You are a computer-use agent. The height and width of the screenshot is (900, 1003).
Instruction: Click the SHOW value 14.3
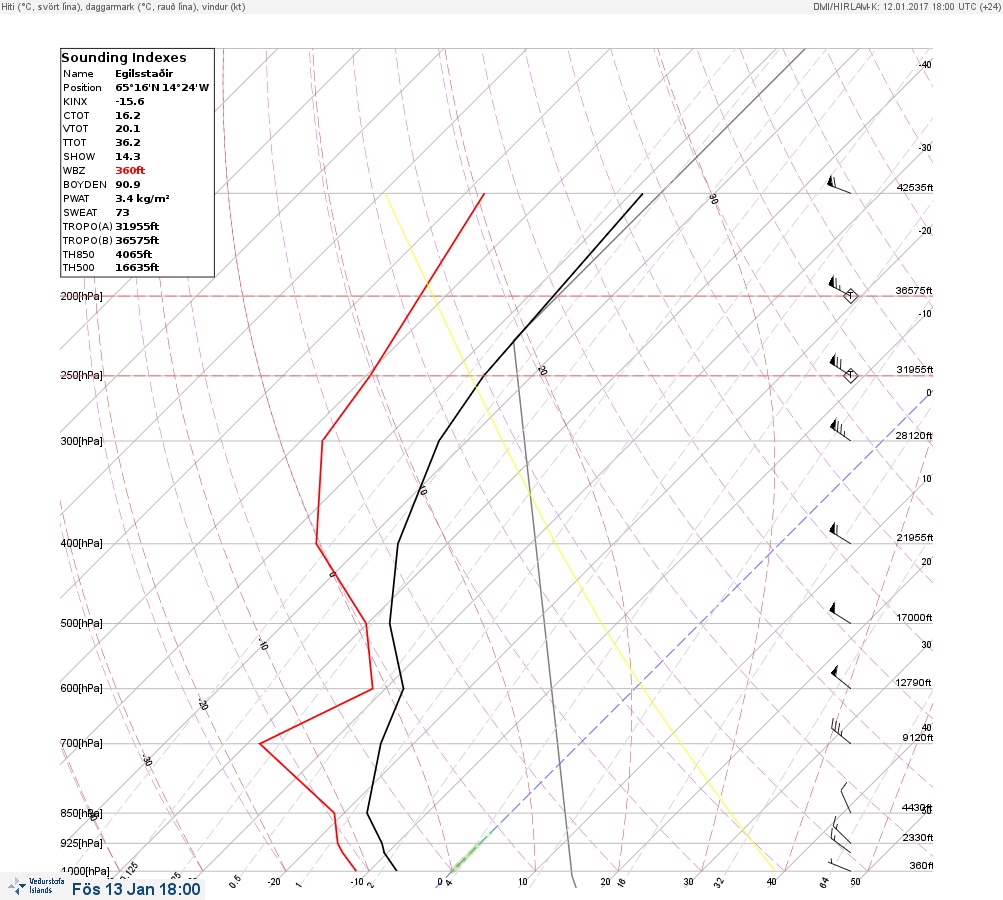tap(128, 157)
